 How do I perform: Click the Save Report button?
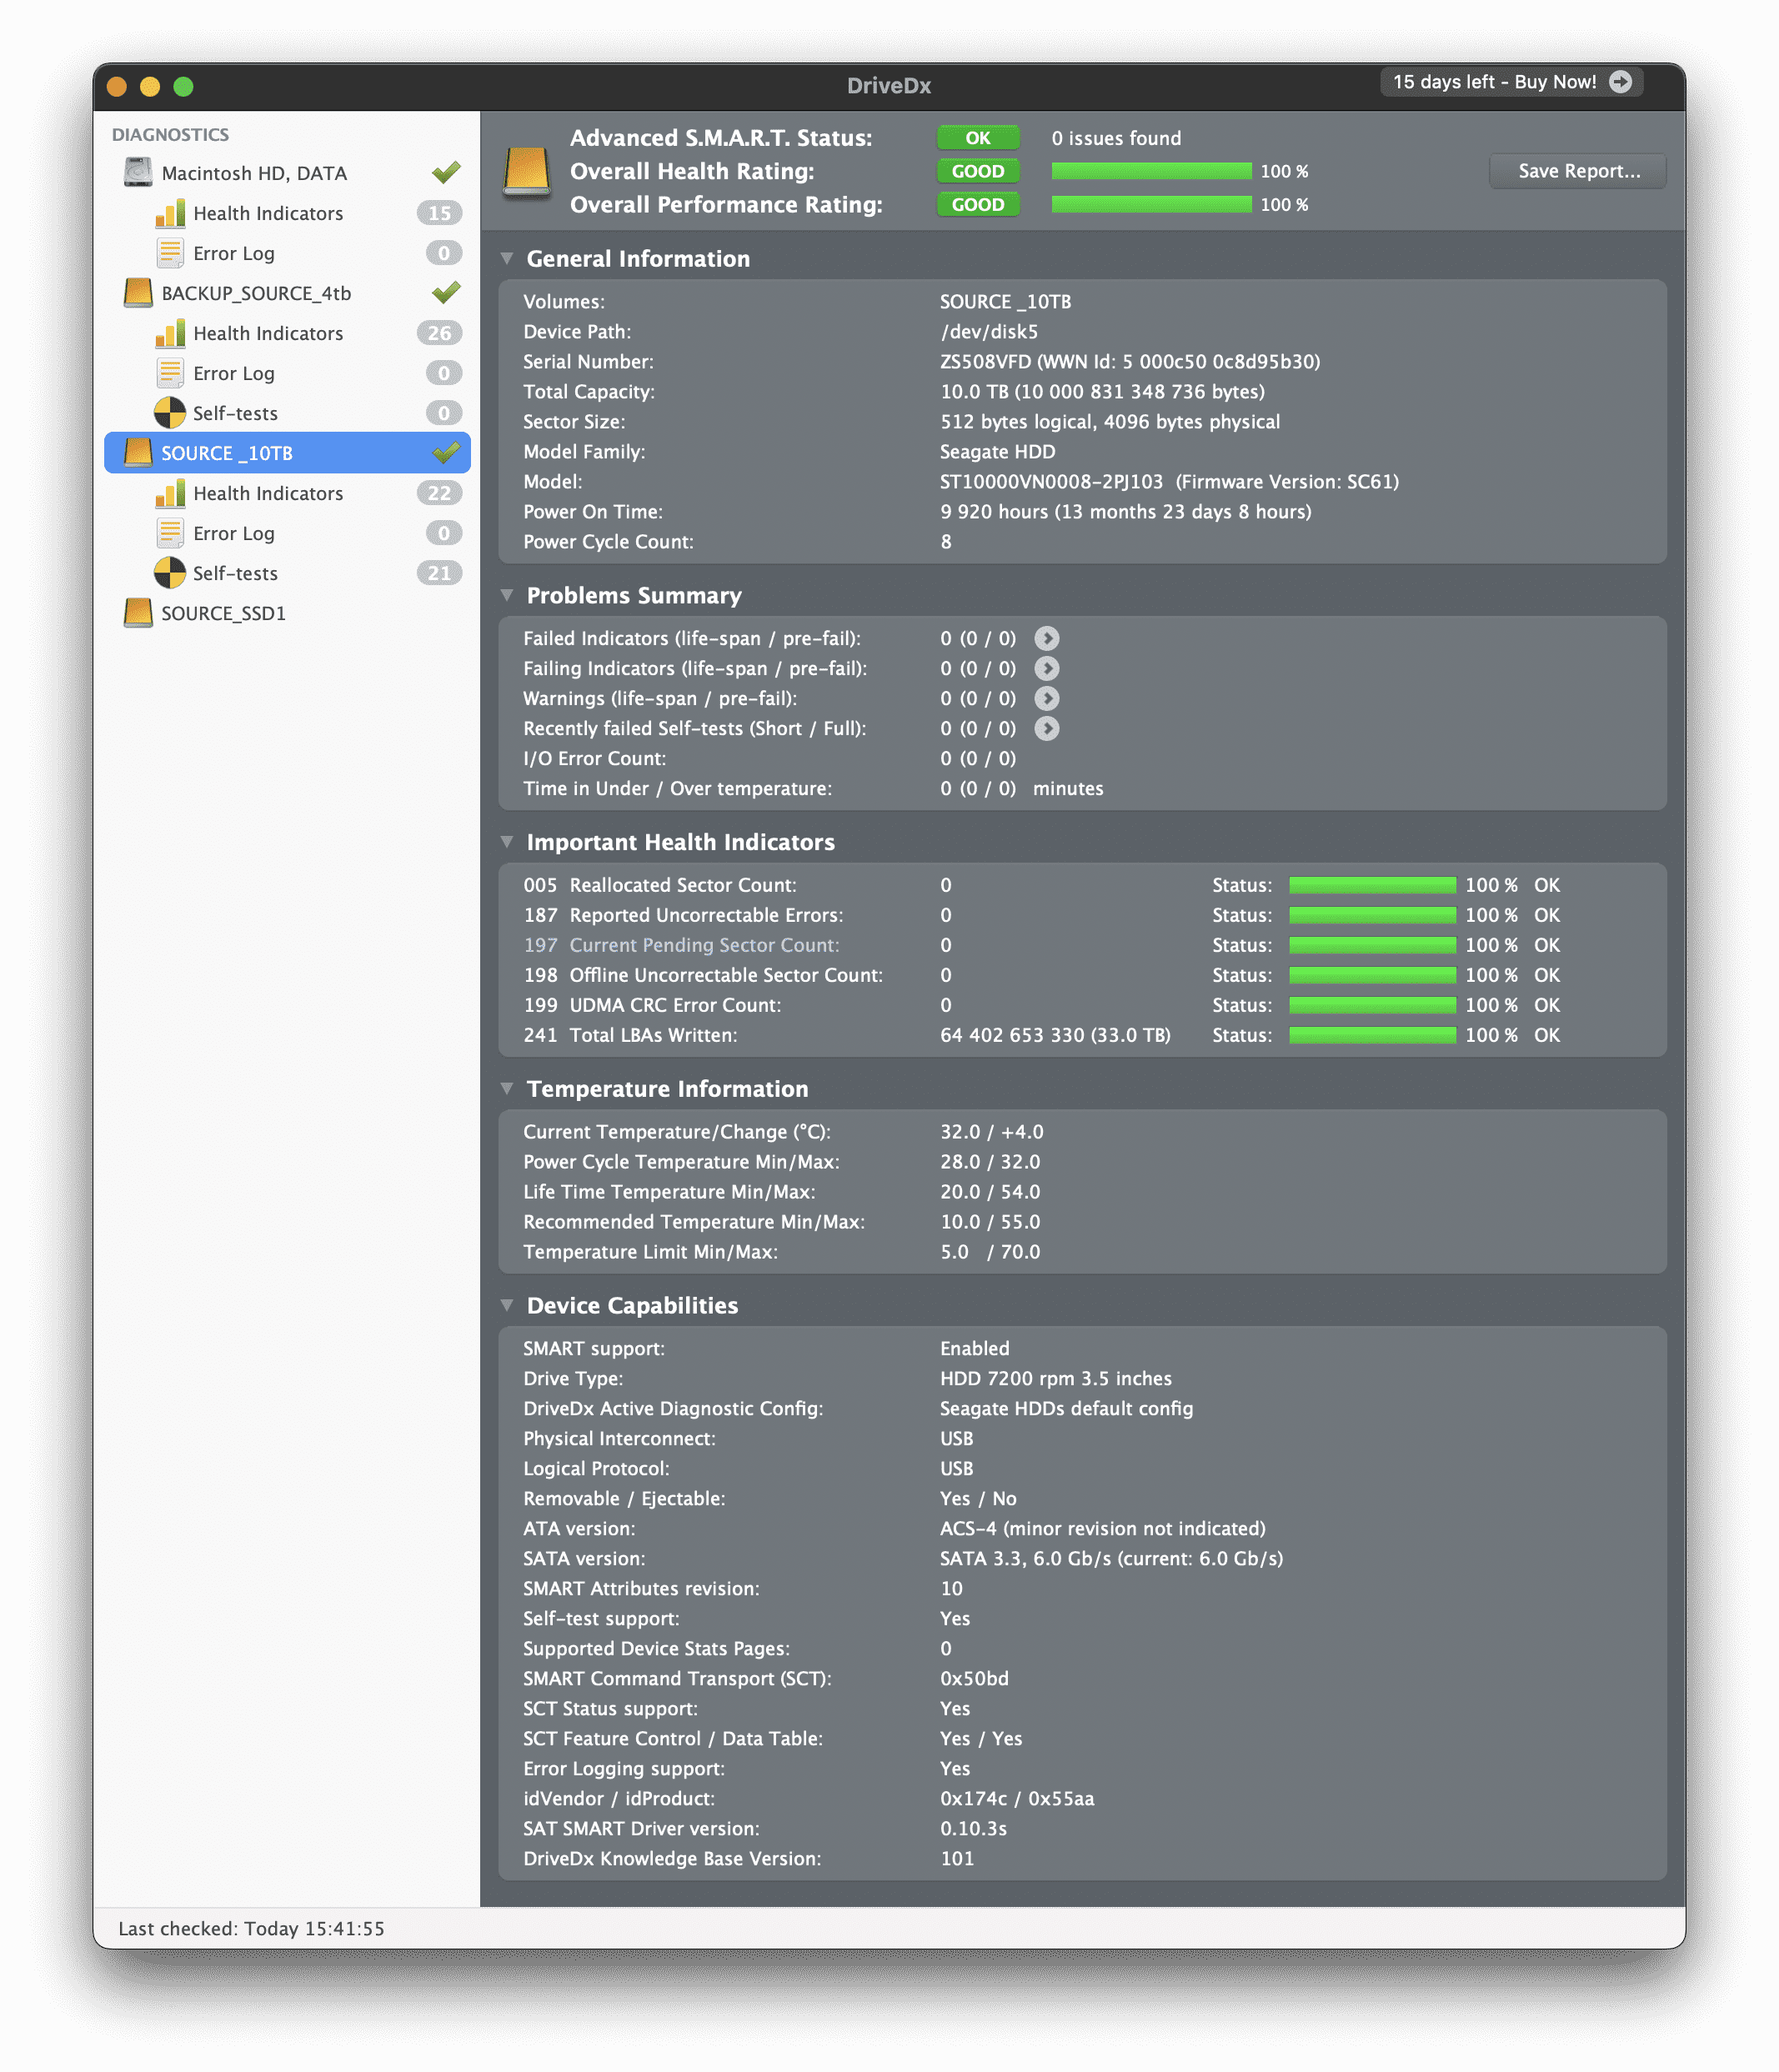(x=1577, y=171)
